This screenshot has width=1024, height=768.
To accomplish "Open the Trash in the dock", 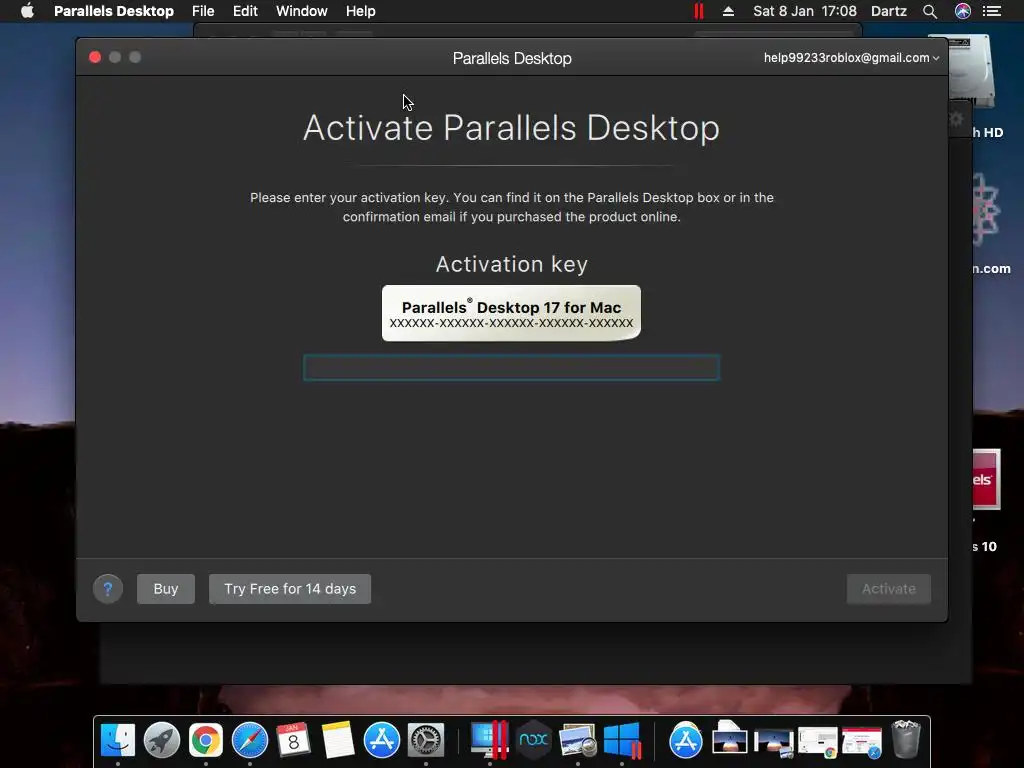I will click(x=906, y=739).
